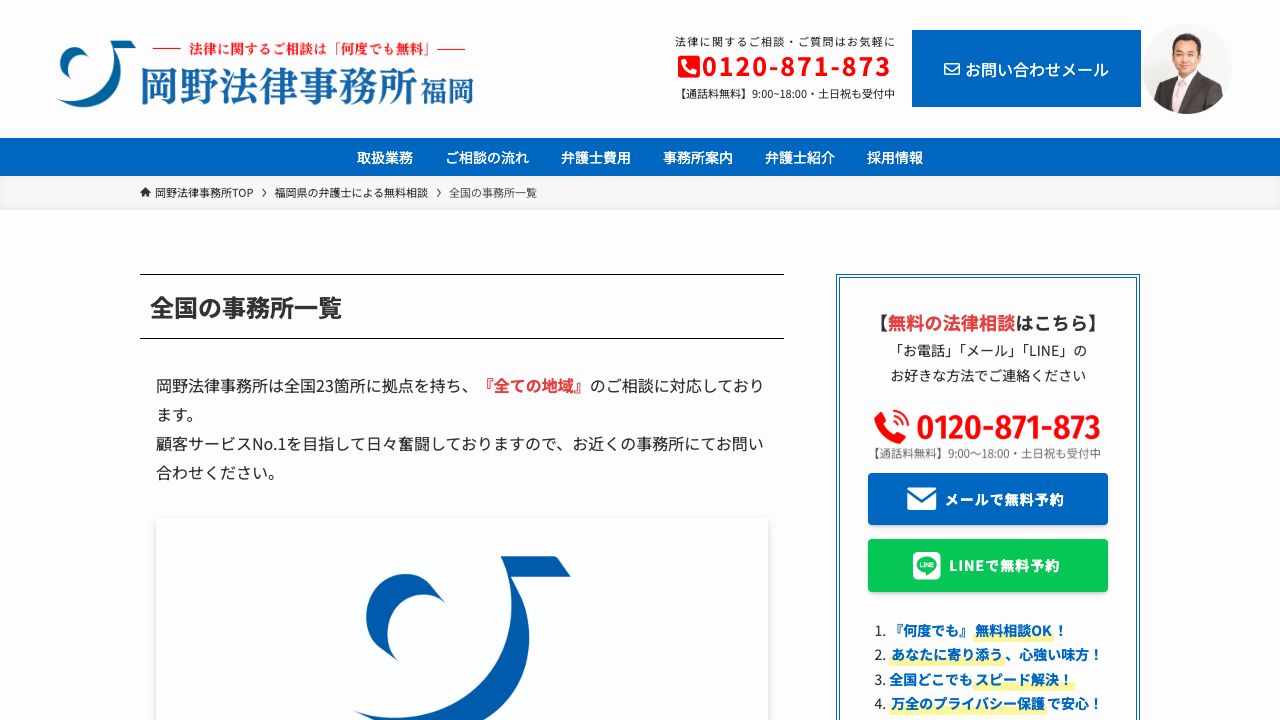This screenshot has width=1280, height=720.
Task: Click the 『全ての地域』 red link in body text
Action: (534, 386)
